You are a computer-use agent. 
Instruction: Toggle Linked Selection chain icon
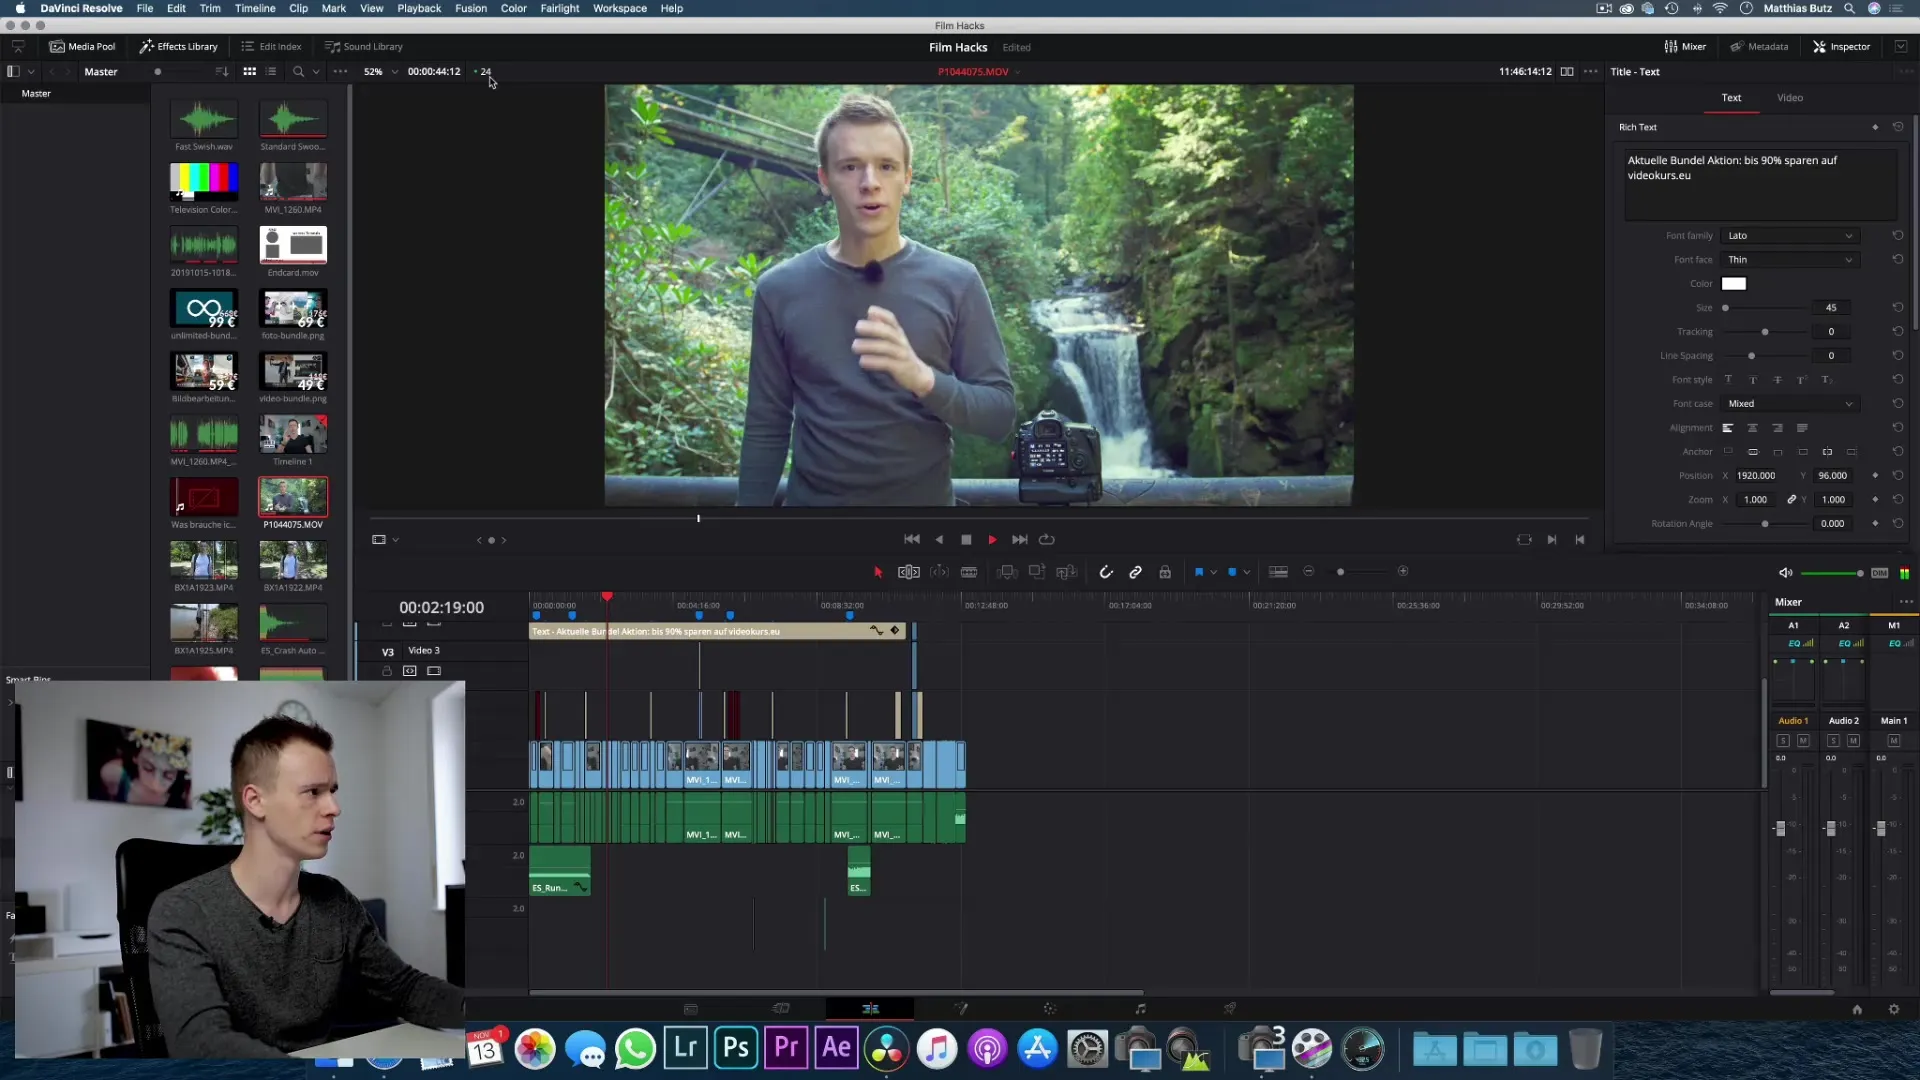click(1136, 572)
